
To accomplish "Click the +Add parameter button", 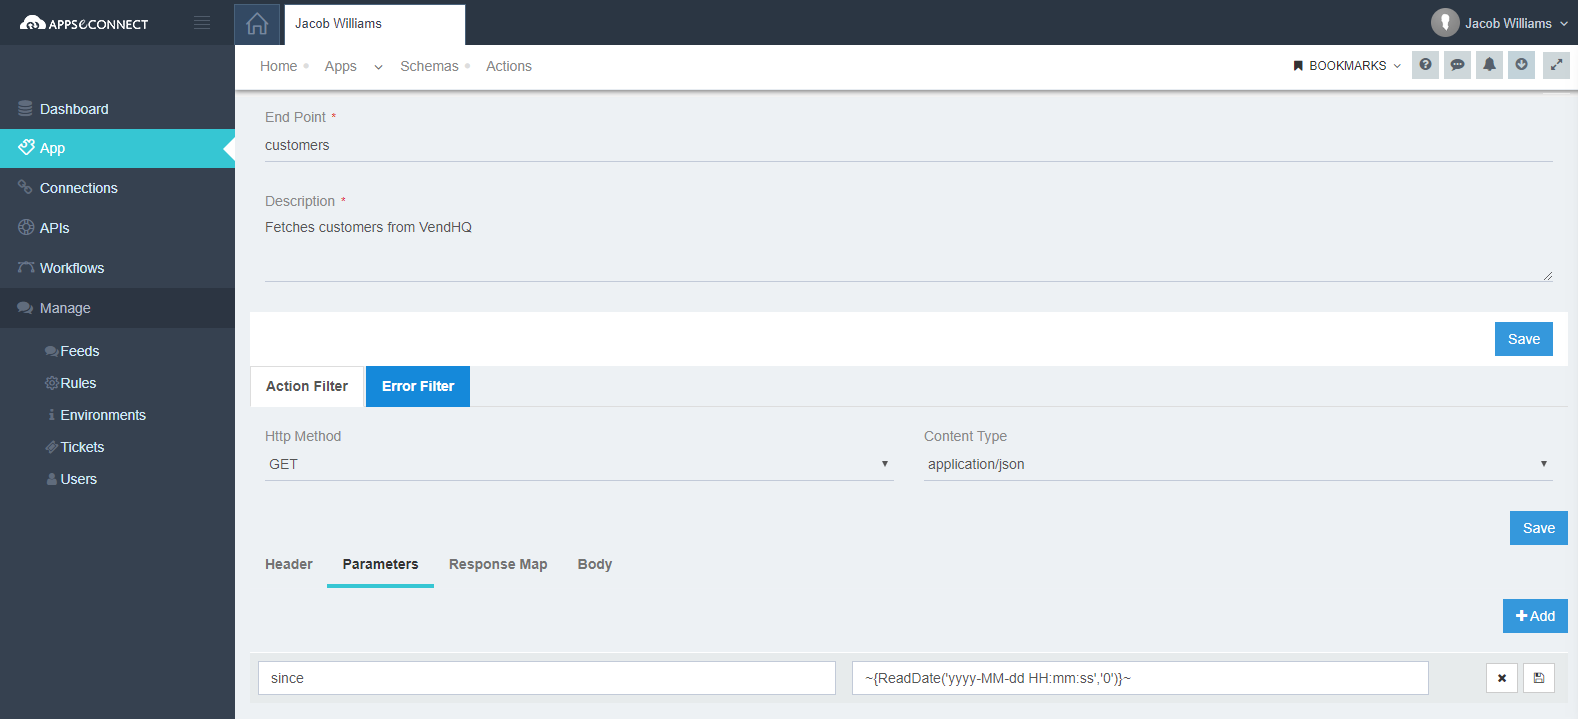I will tap(1535, 616).
